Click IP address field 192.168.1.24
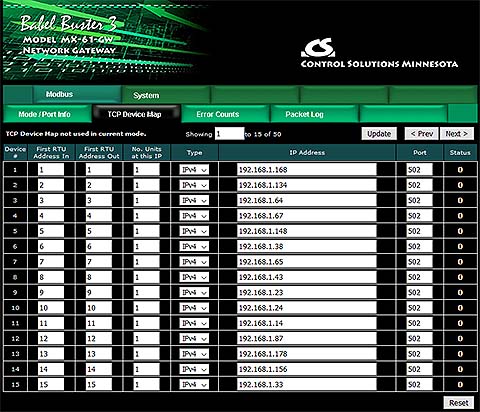 tap(307, 308)
